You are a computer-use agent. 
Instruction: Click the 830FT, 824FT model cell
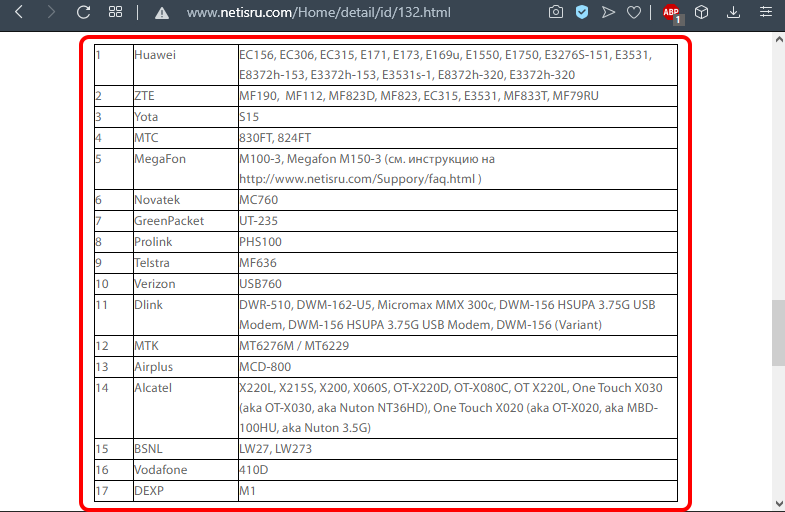click(x=458, y=138)
